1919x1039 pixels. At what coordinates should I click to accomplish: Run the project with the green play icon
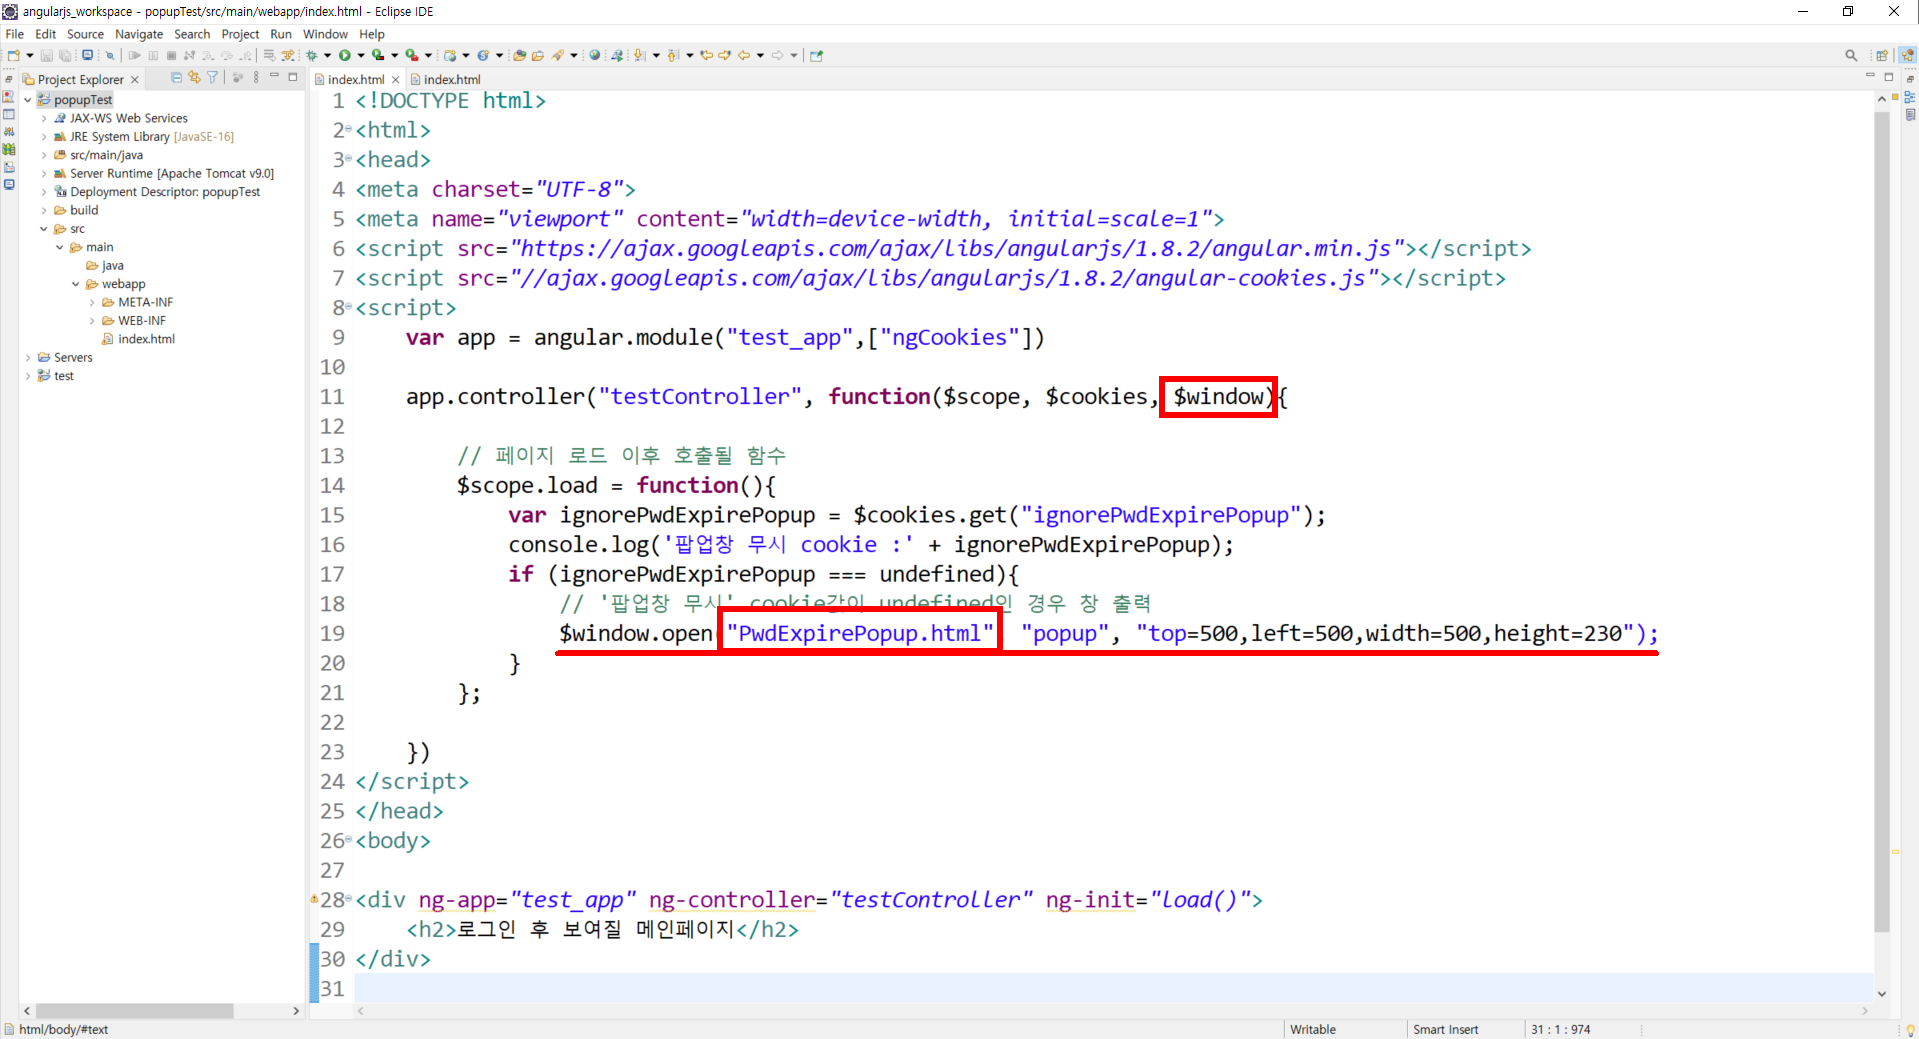point(345,55)
